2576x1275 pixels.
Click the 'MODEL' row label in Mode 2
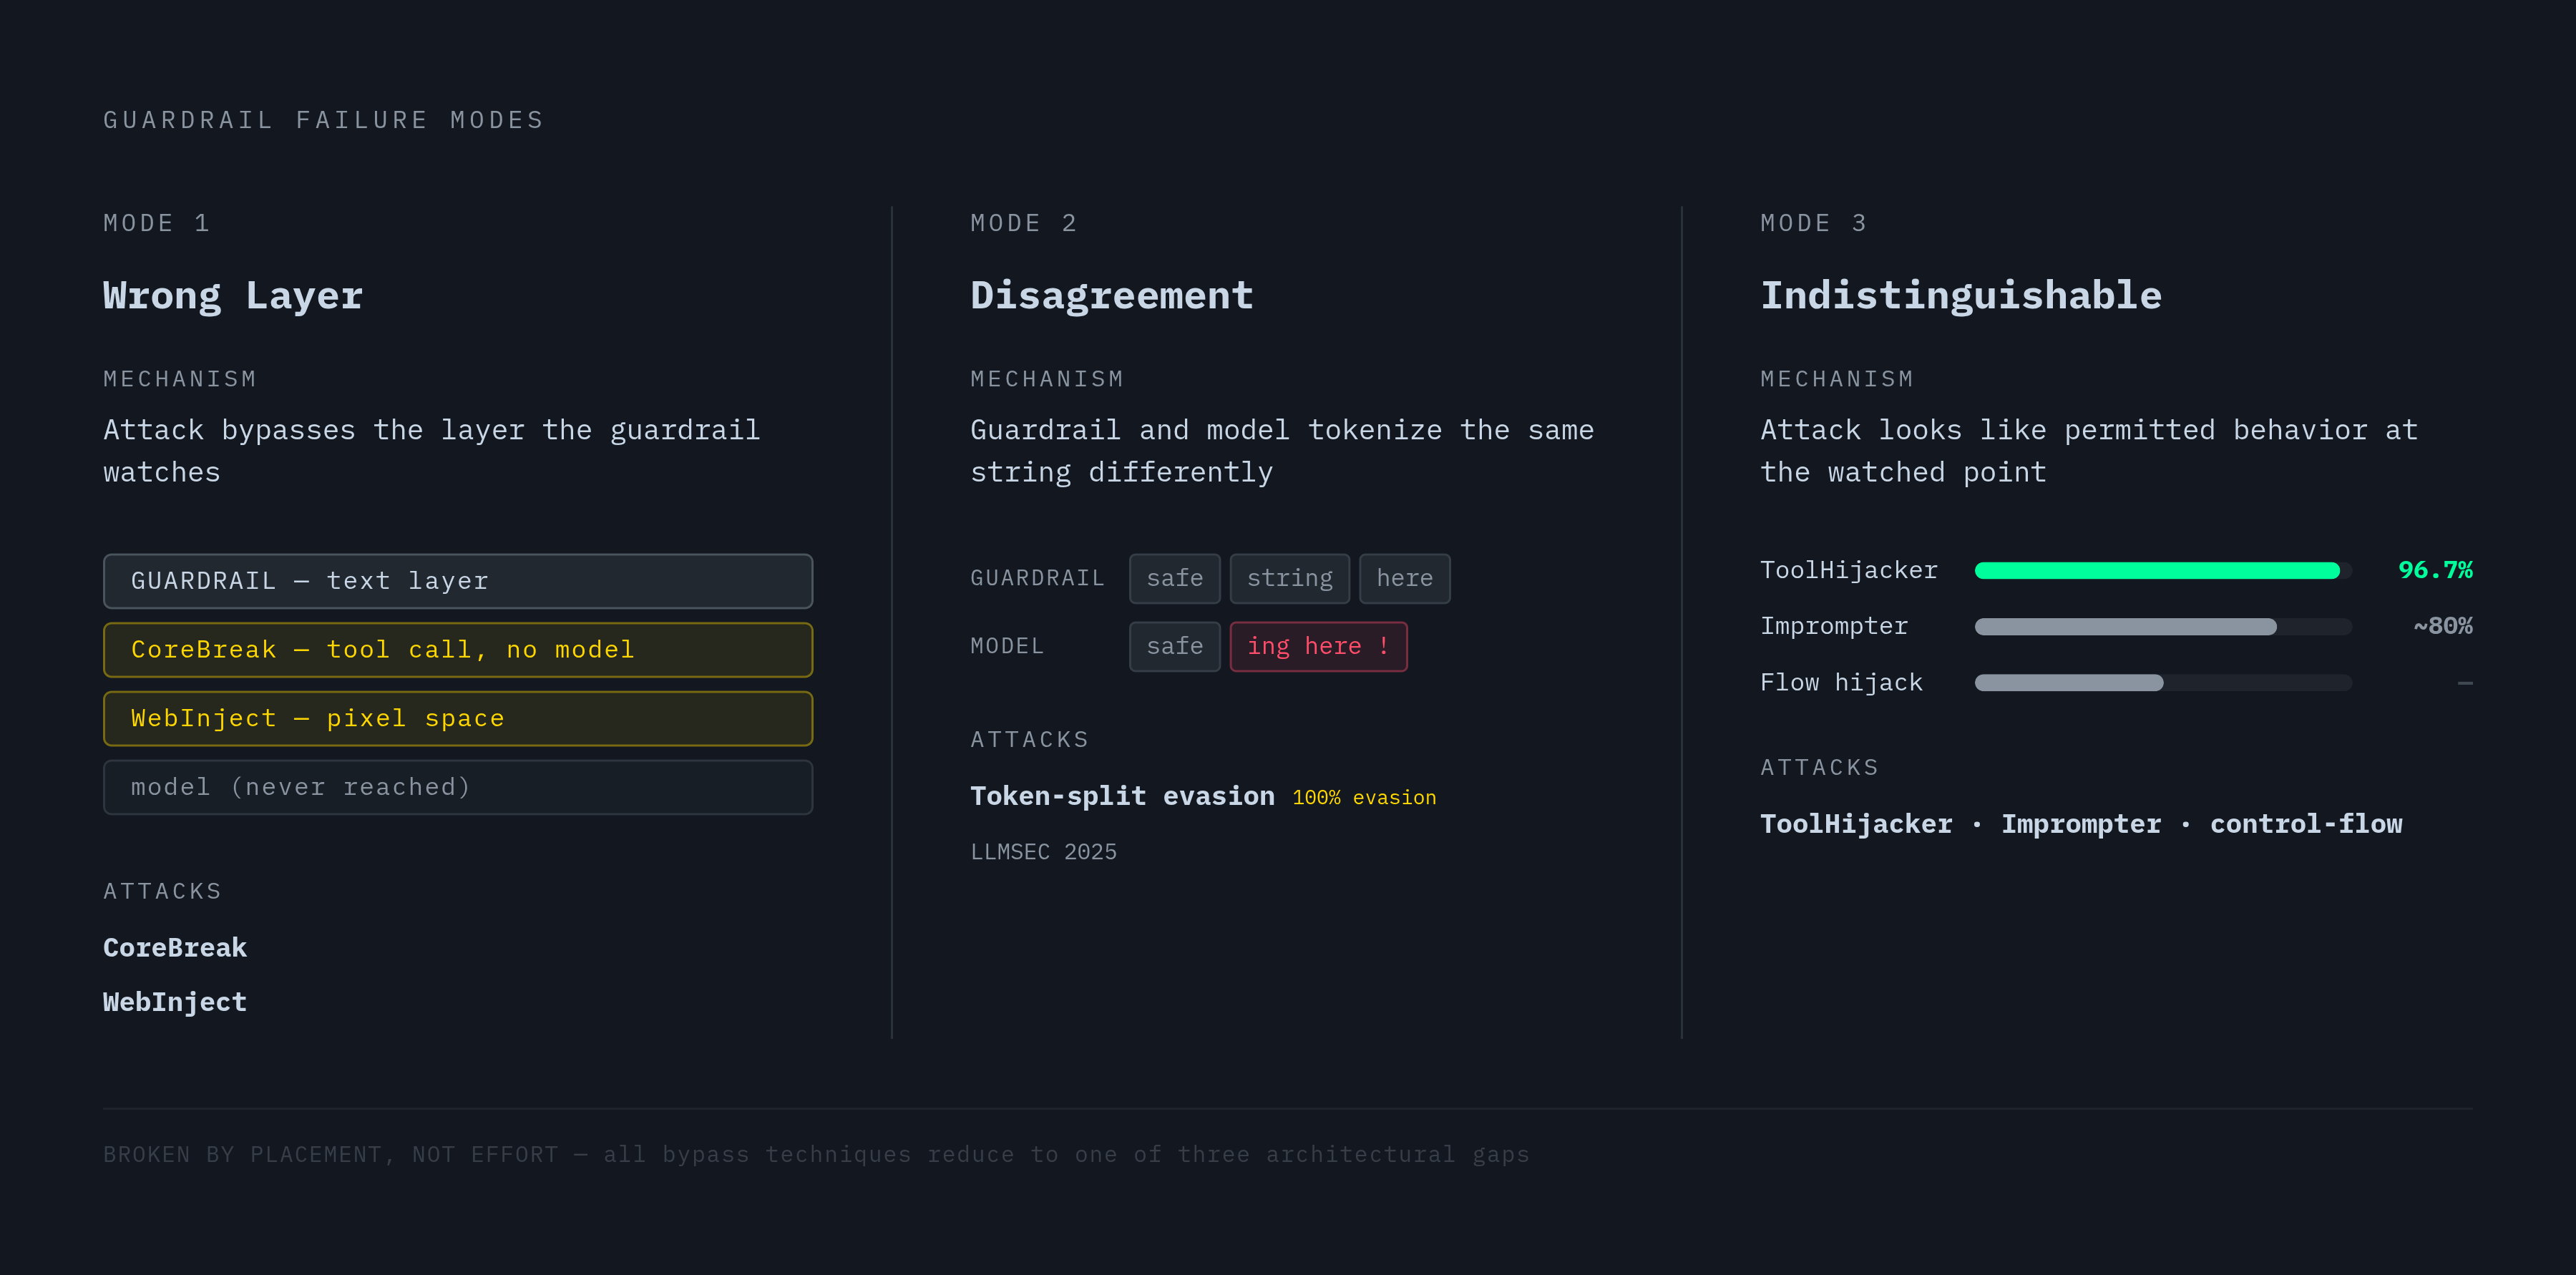pos(1007,646)
